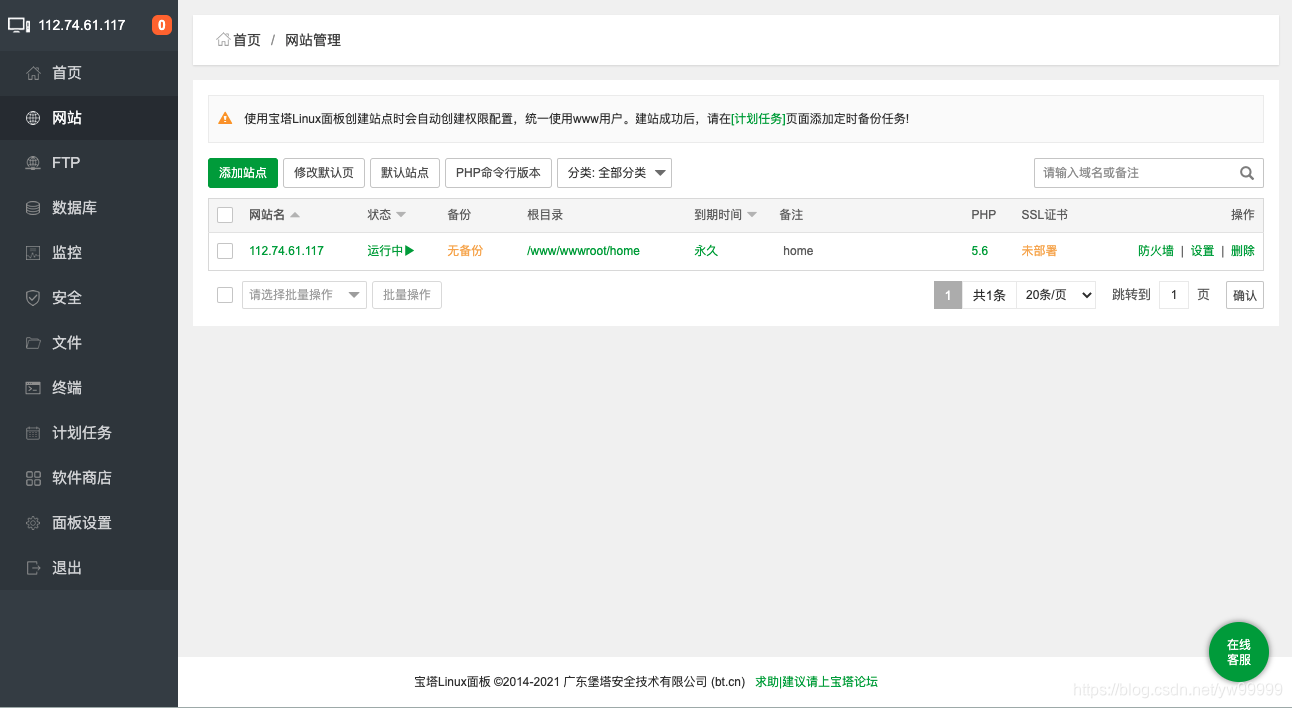Click 首页 in the breadcrumb

(247, 40)
